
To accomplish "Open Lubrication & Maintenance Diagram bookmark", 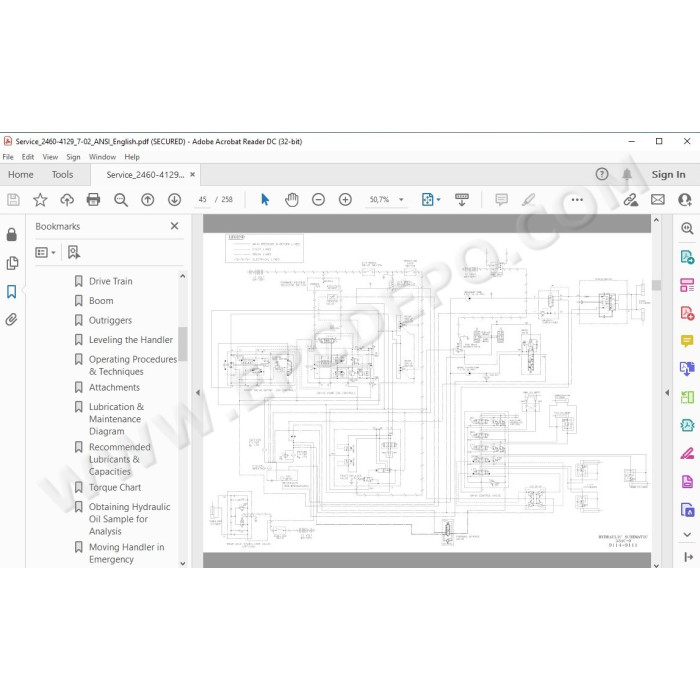I will tap(116, 419).
